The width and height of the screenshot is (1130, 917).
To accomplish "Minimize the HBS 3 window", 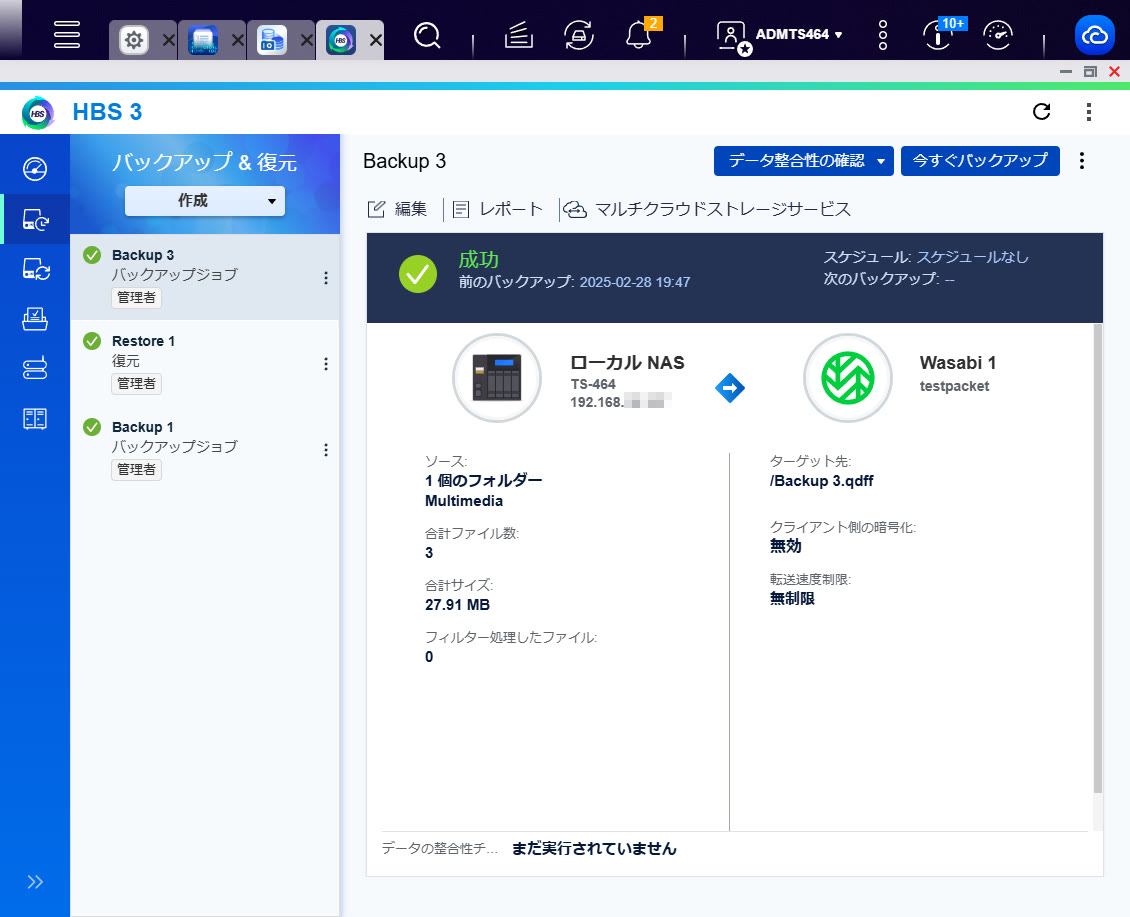I will 1066,71.
